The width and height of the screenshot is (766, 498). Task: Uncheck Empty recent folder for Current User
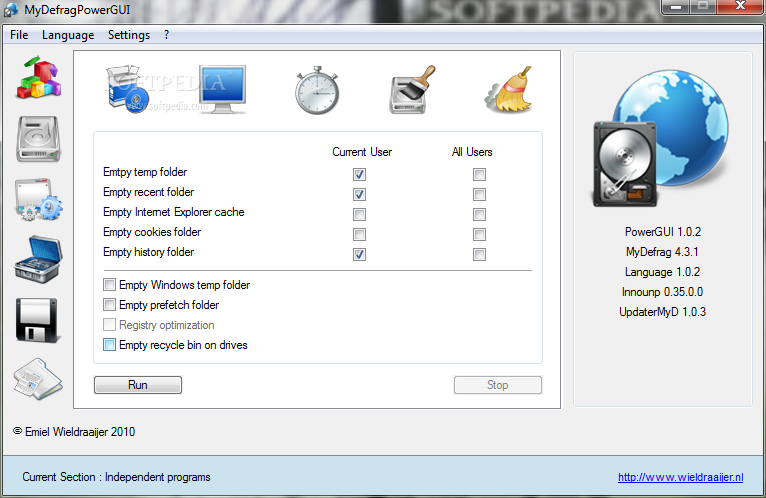(x=360, y=195)
